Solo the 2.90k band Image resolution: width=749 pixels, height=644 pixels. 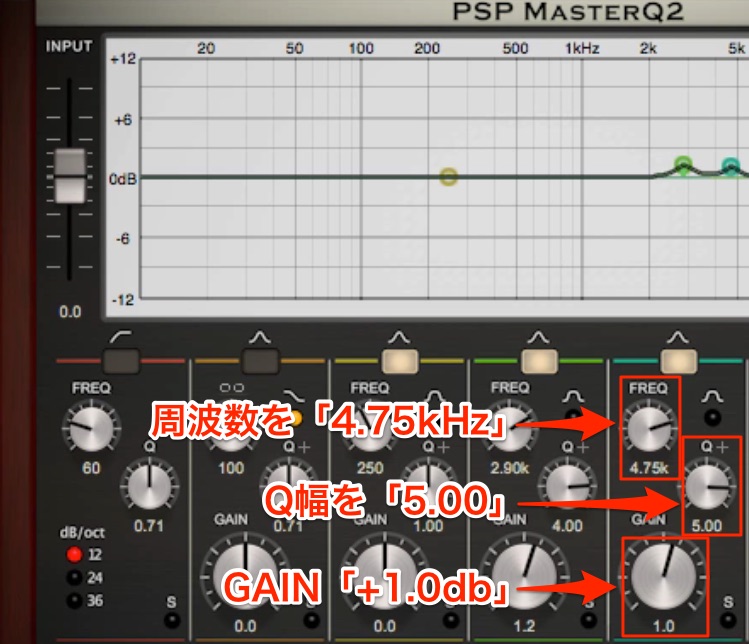[588, 621]
